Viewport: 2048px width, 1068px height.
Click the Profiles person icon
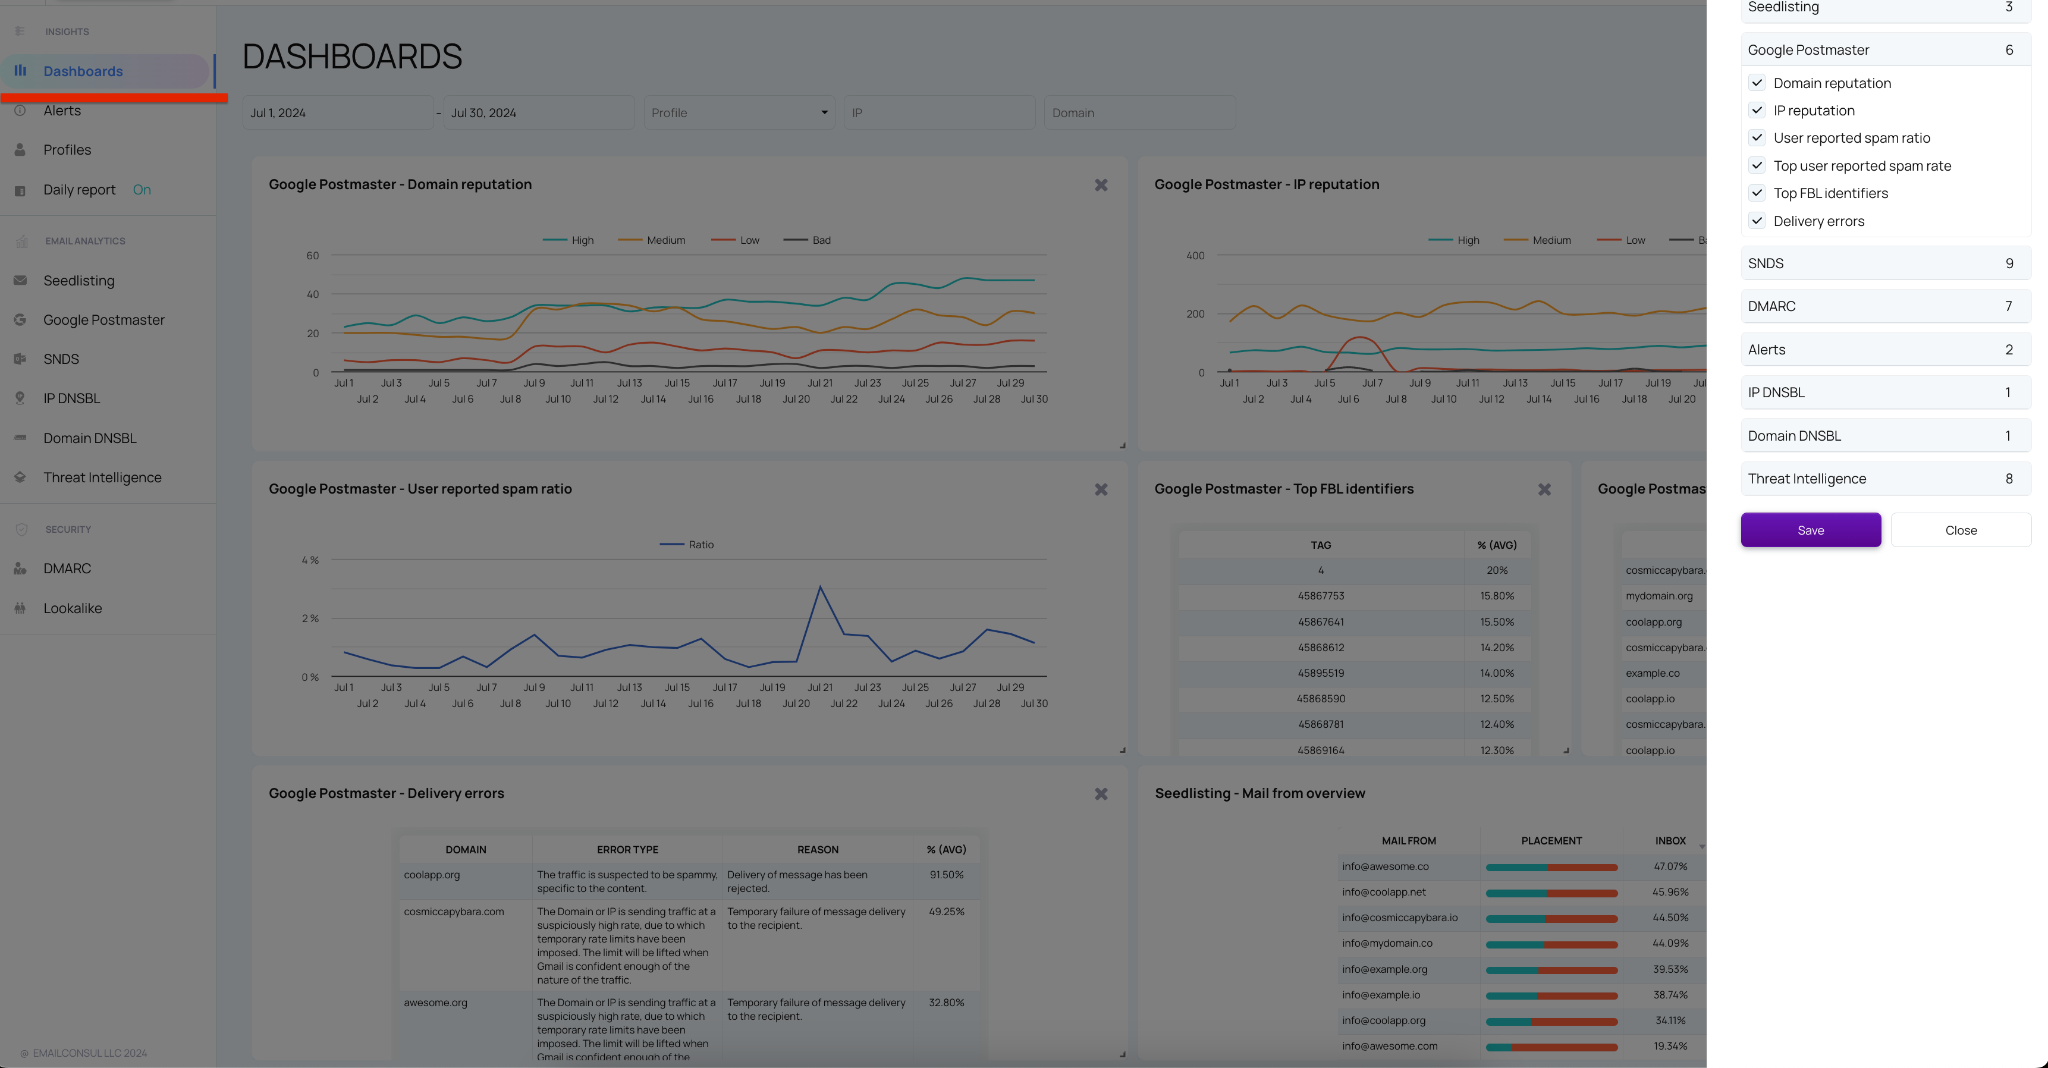tap(20, 150)
